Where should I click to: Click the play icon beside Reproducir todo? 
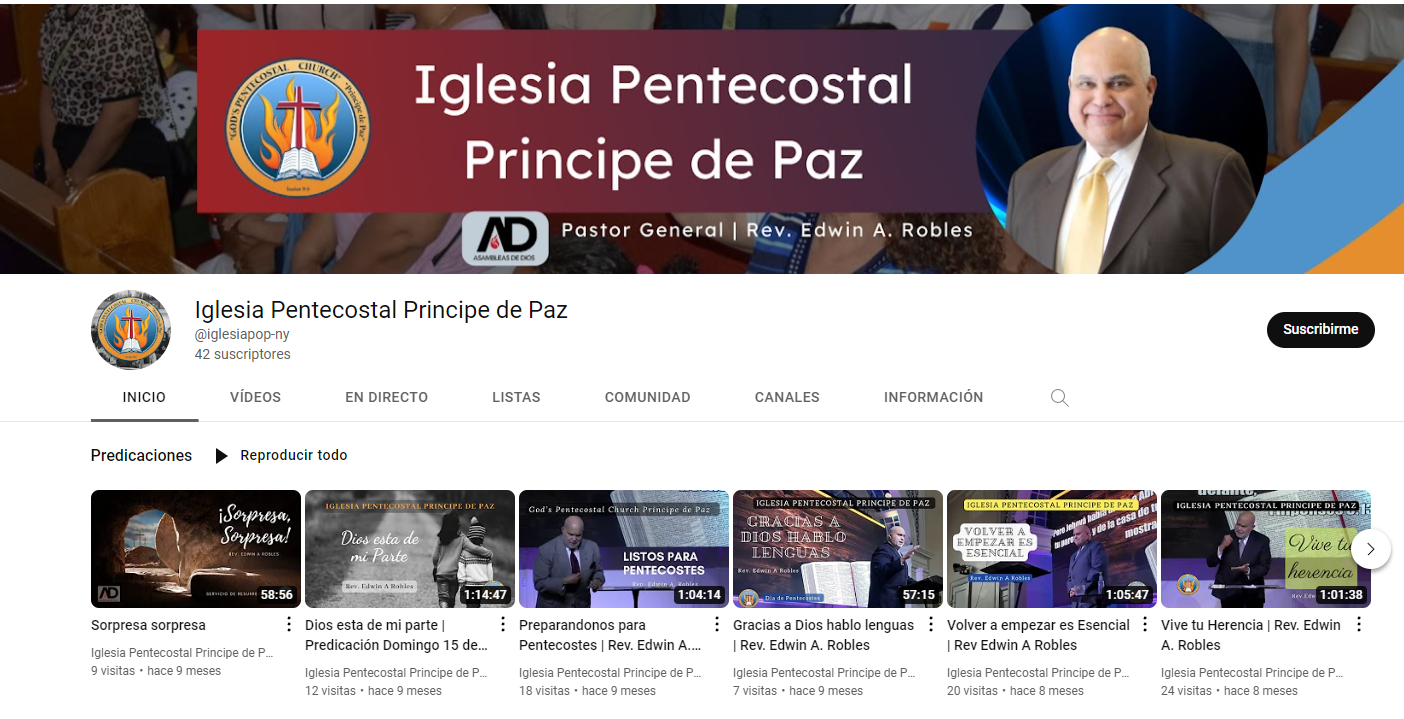pyautogui.click(x=222, y=456)
